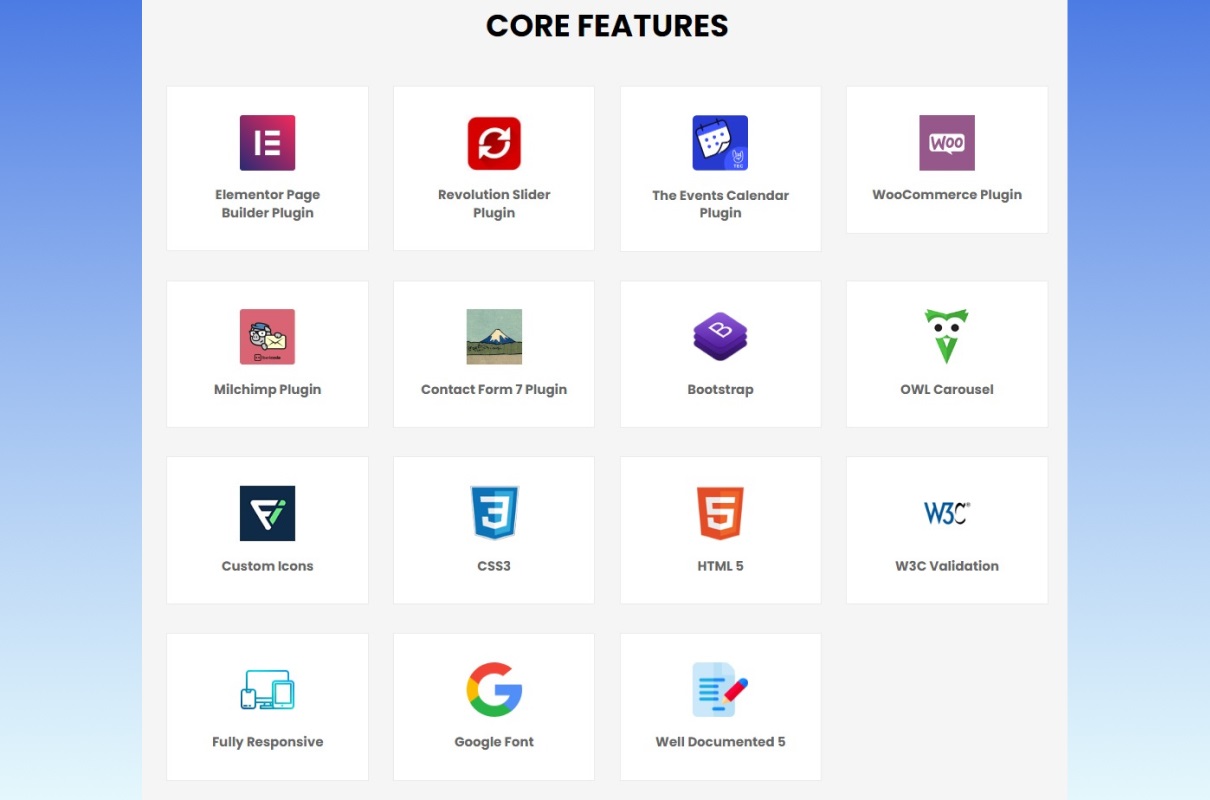Click the Google G logo icon
Image resolution: width=1210 pixels, height=800 pixels.
pyautogui.click(x=494, y=690)
